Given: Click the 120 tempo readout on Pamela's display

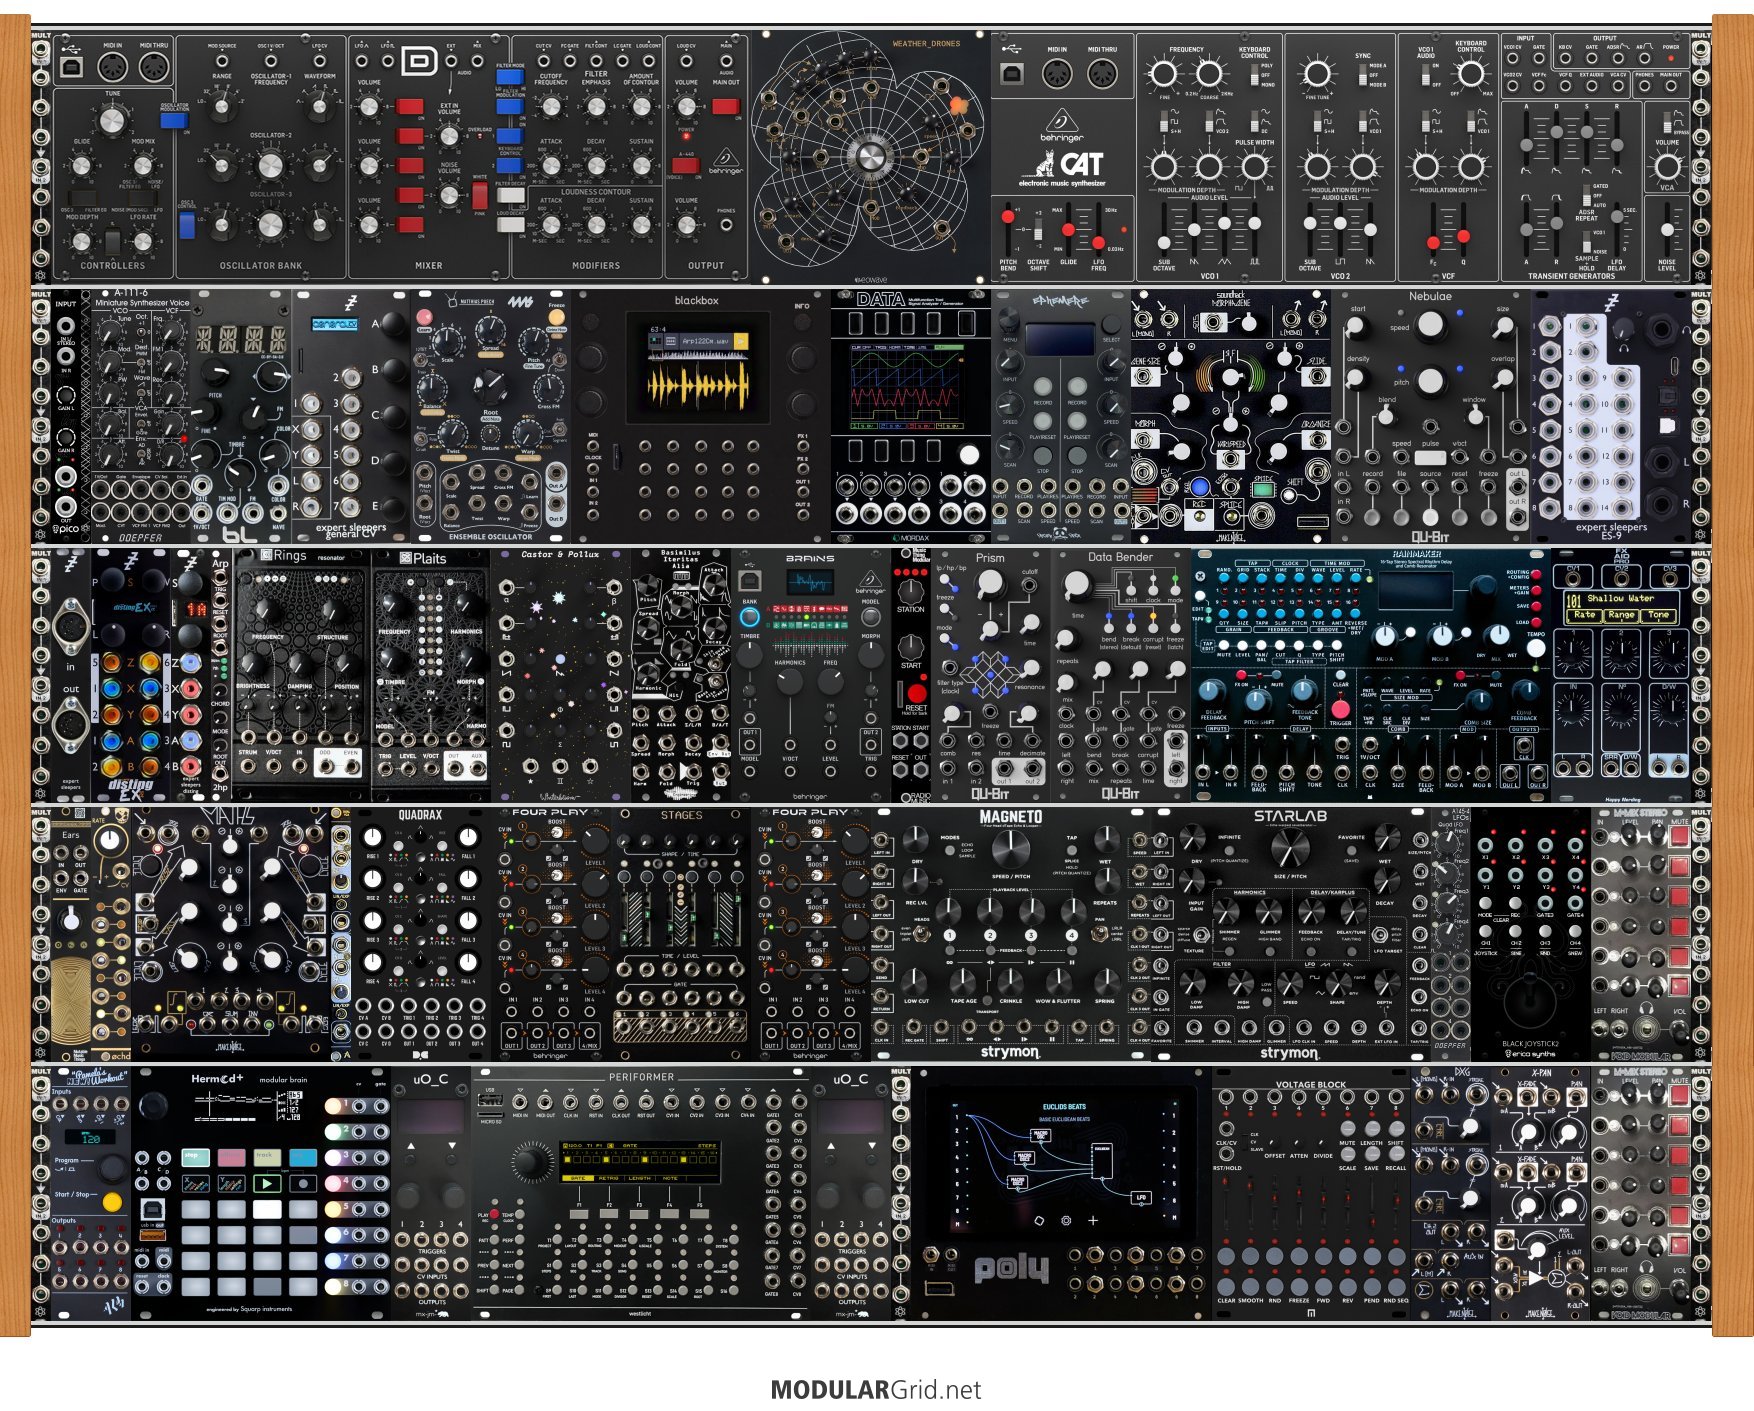Looking at the screenshot, I should (x=91, y=1138).
